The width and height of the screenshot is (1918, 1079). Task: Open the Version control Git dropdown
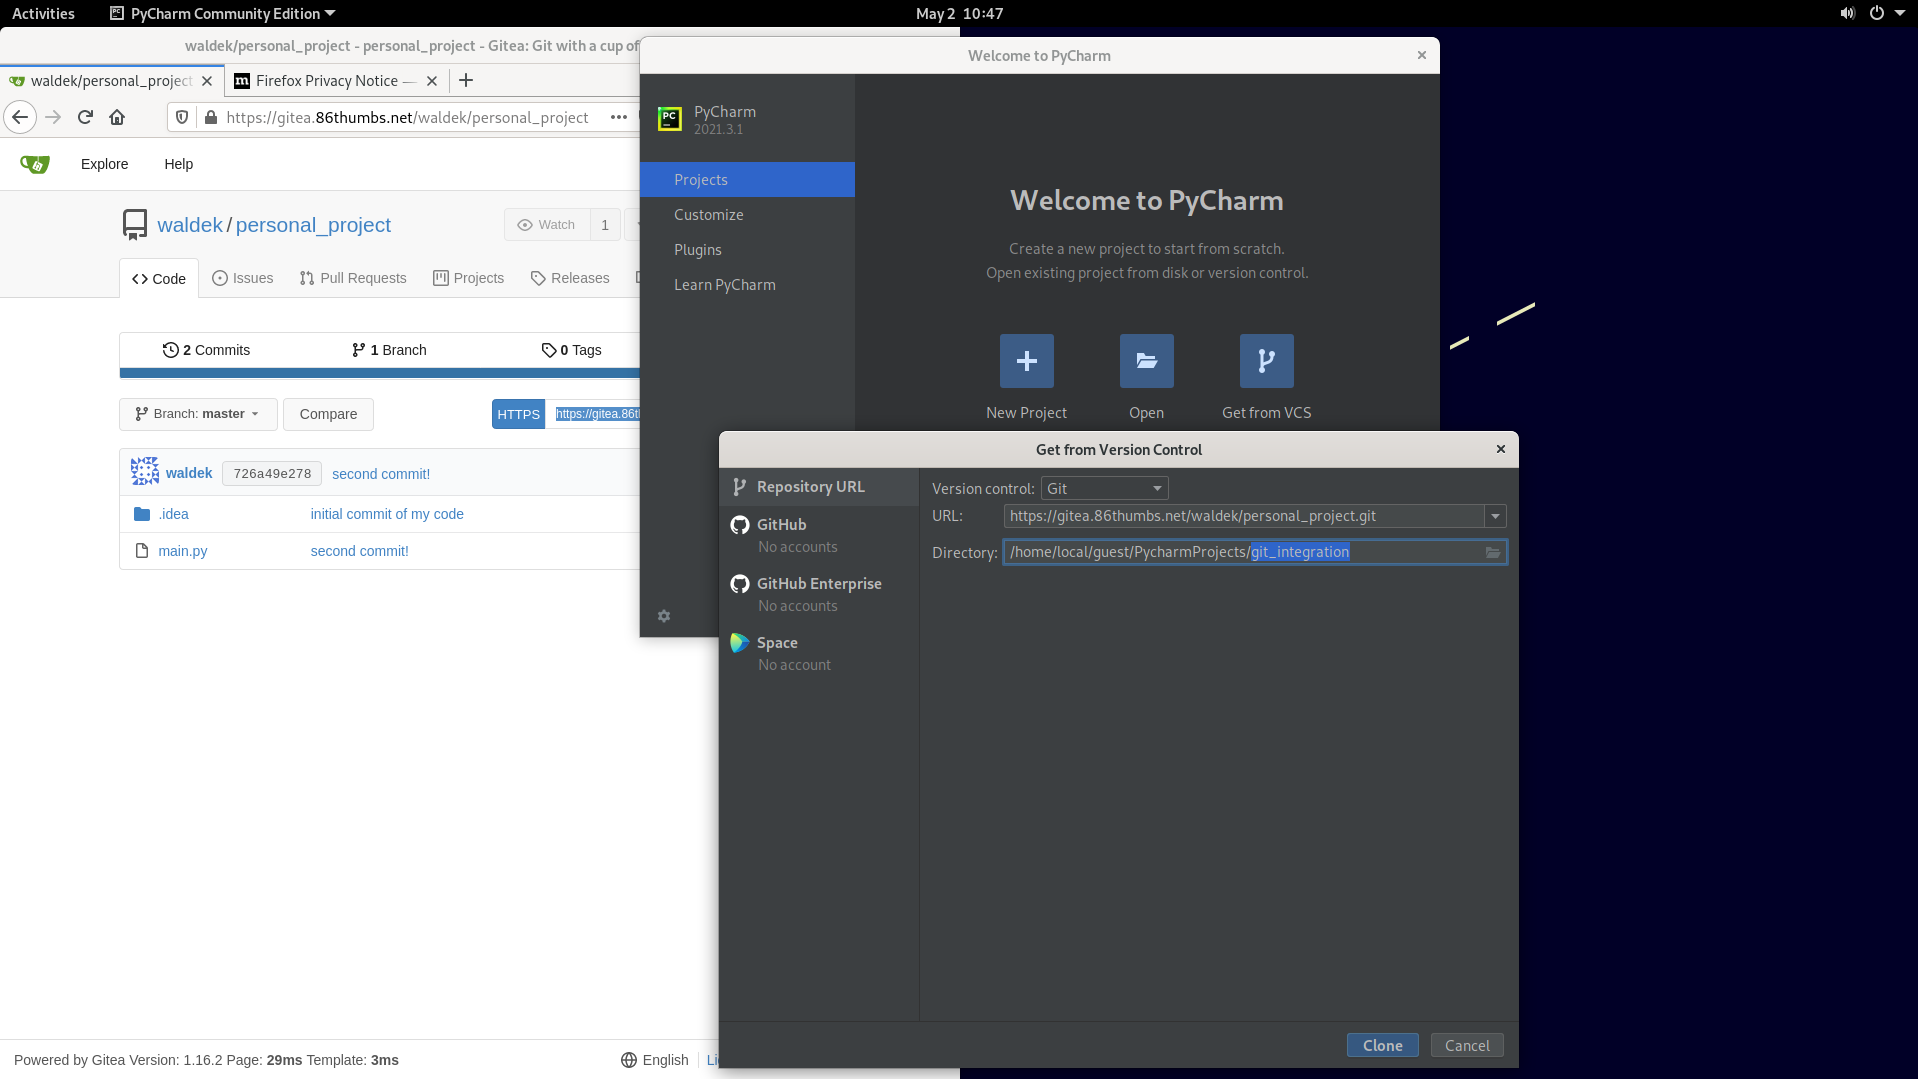pyautogui.click(x=1104, y=488)
